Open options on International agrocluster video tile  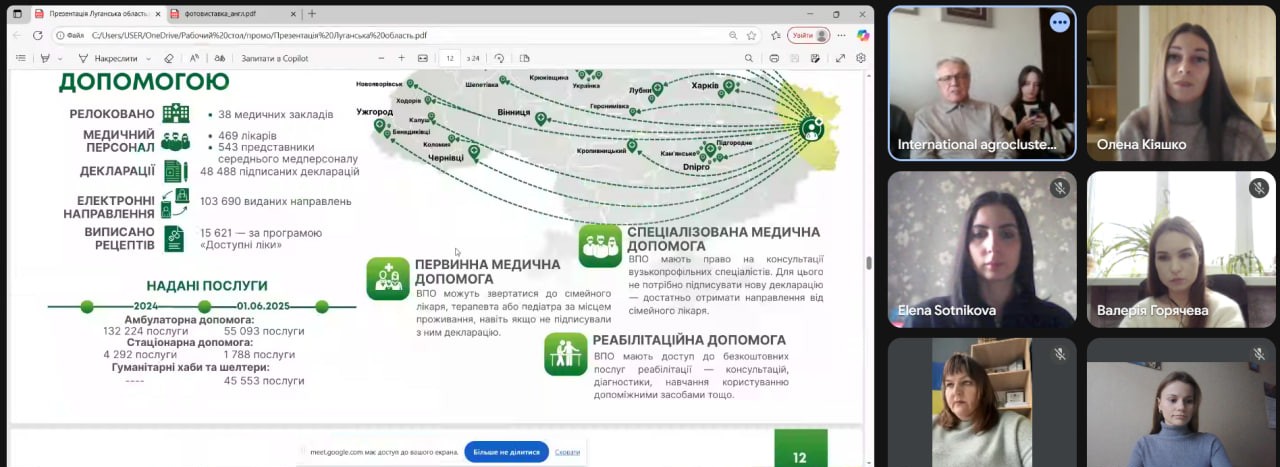tap(1059, 23)
